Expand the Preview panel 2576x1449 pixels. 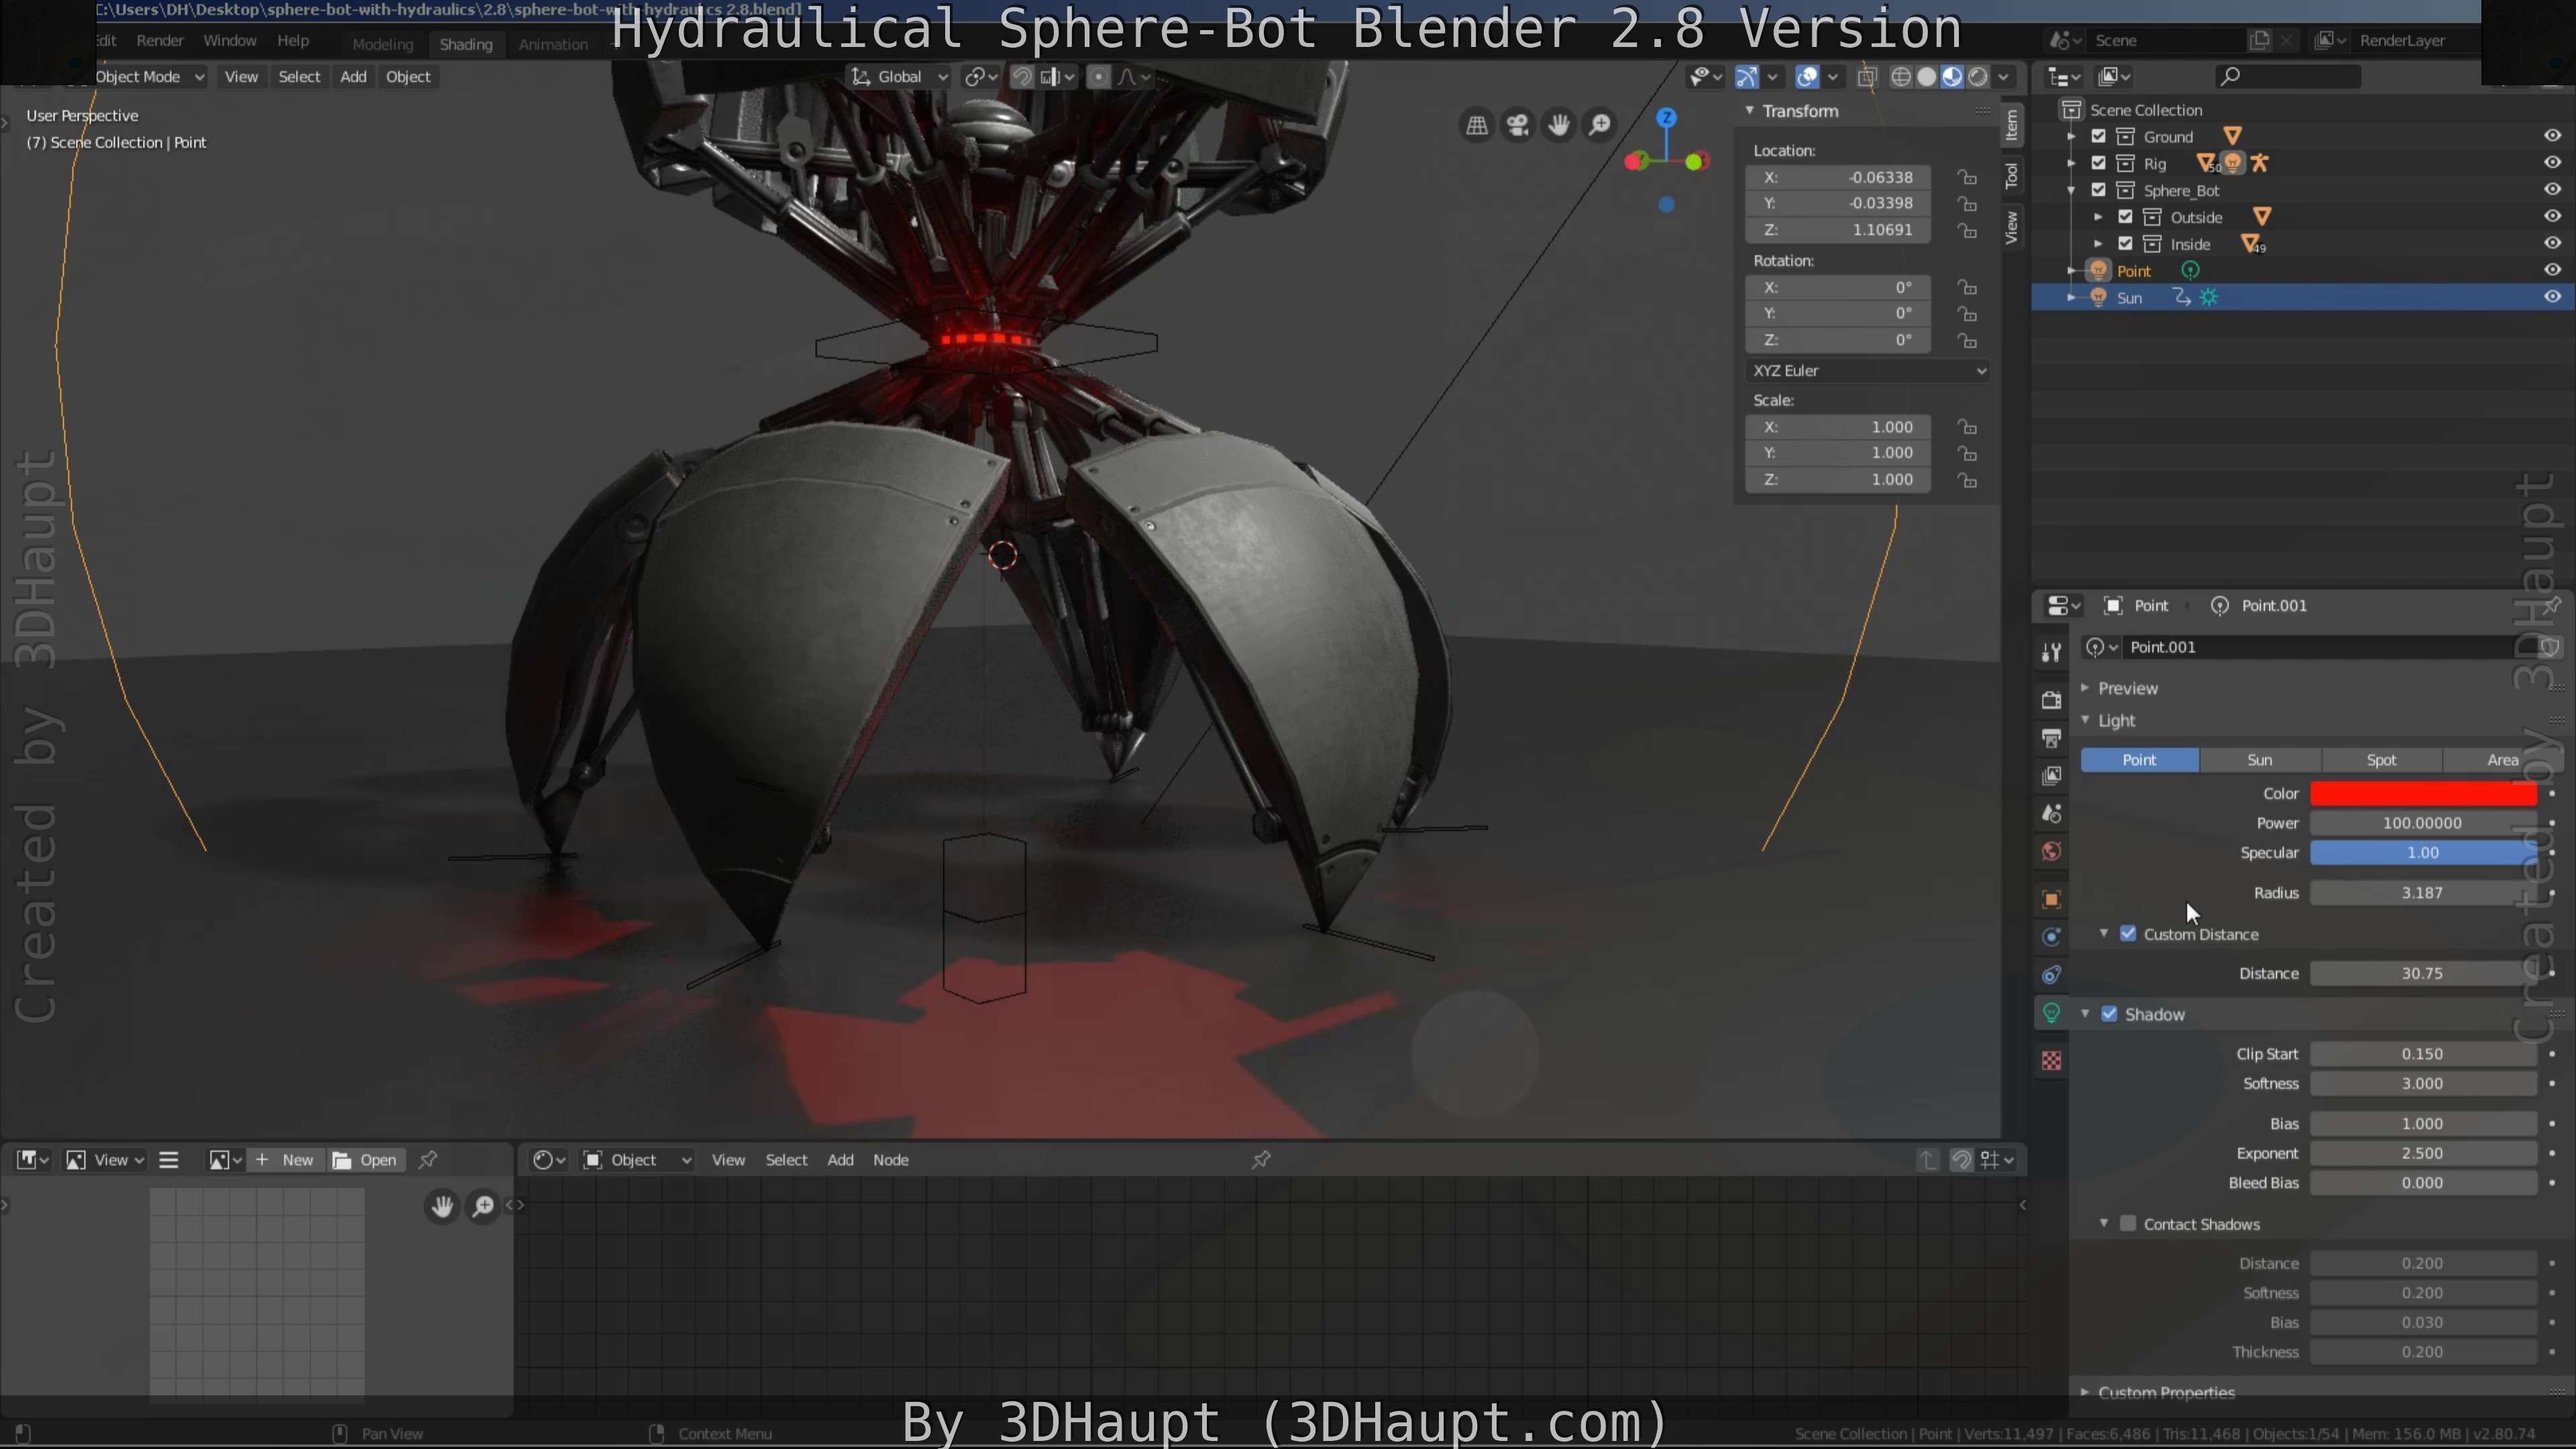click(2127, 688)
